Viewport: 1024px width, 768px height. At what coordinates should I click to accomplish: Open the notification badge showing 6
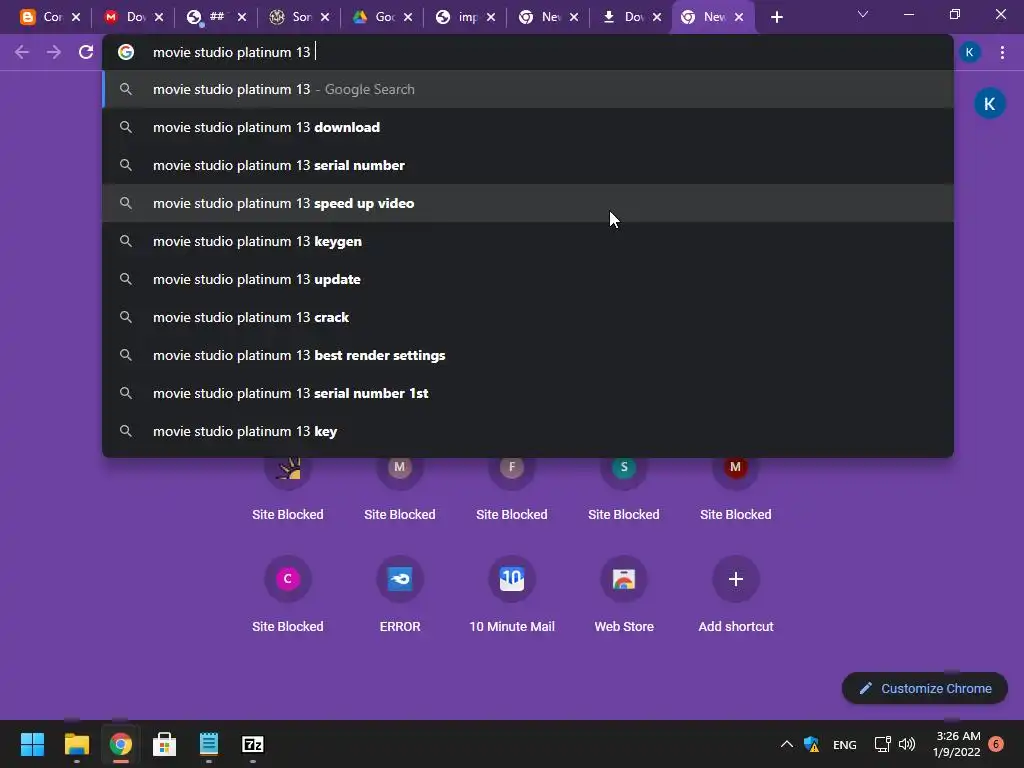tap(996, 744)
